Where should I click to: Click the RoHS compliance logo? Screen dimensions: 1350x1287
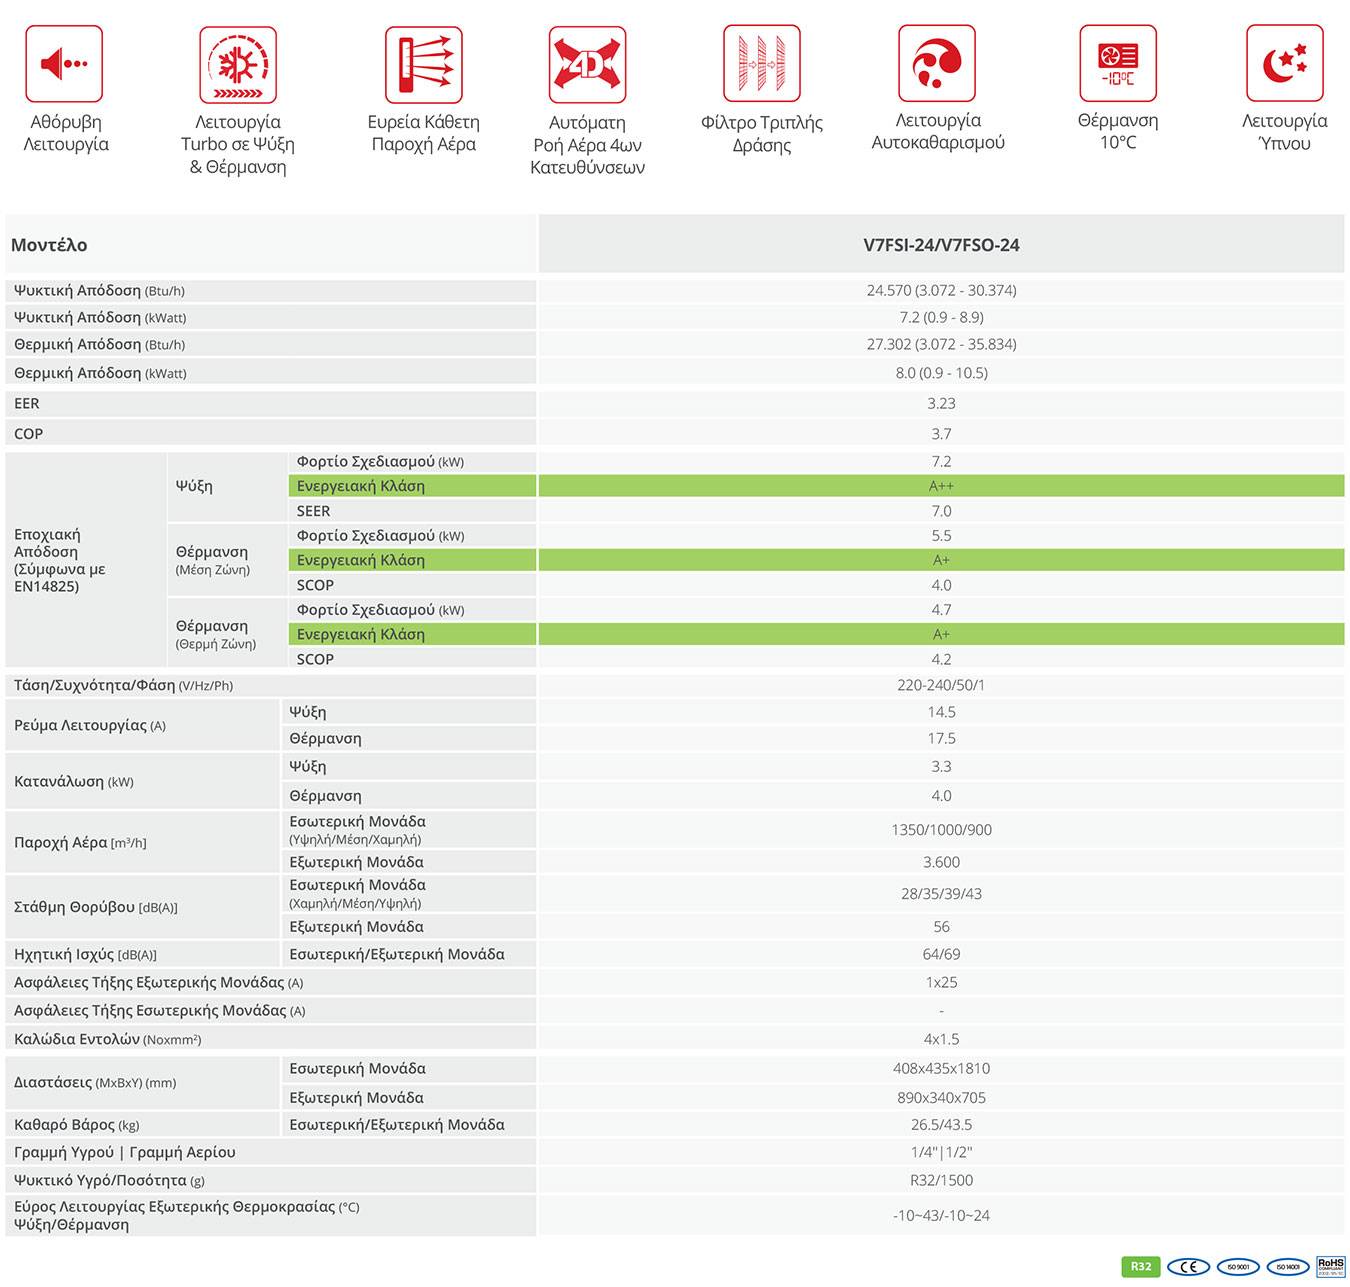click(1330, 1266)
